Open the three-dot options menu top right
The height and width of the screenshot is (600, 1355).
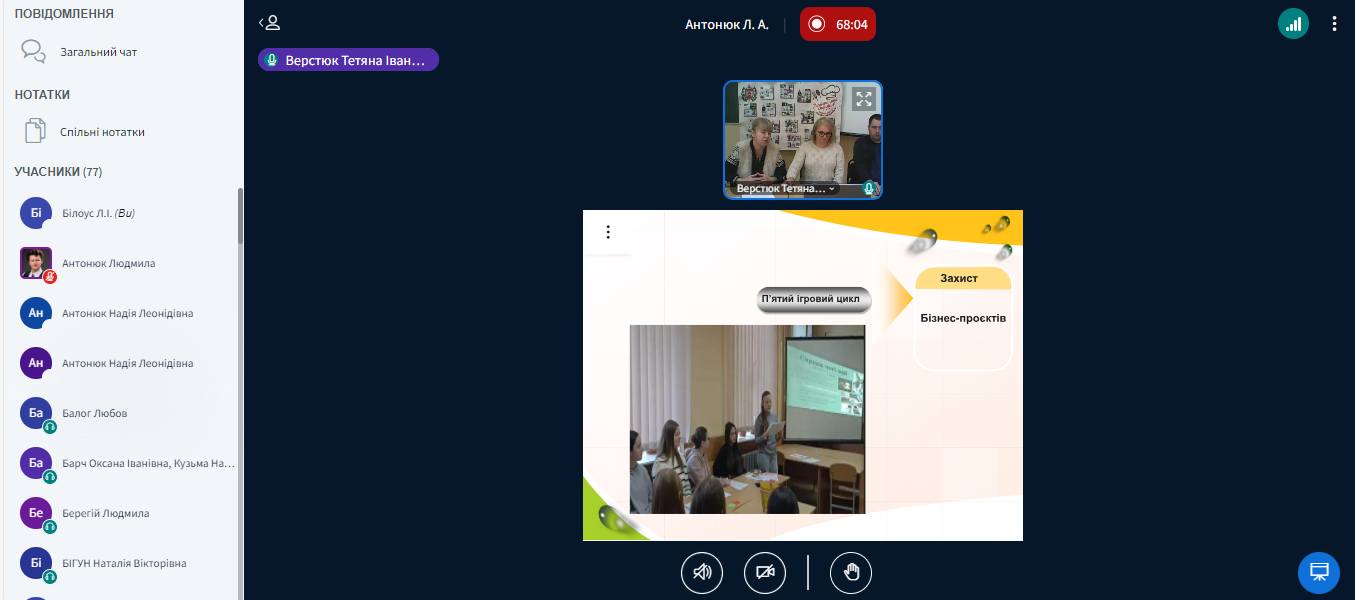[1334, 24]
